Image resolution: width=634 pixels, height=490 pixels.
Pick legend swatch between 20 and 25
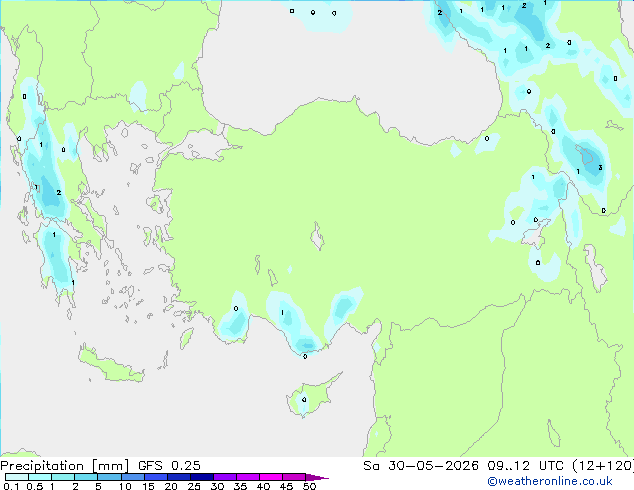click(178, 477)
